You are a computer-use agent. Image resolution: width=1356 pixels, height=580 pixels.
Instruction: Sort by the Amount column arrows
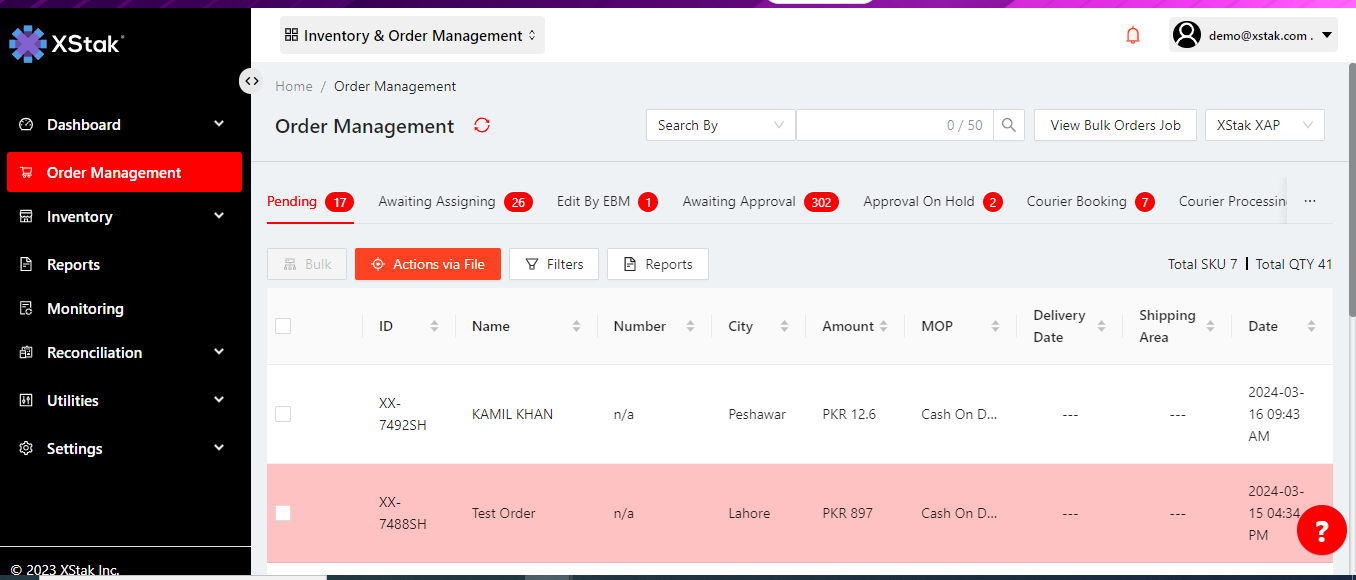coord(888,326)
